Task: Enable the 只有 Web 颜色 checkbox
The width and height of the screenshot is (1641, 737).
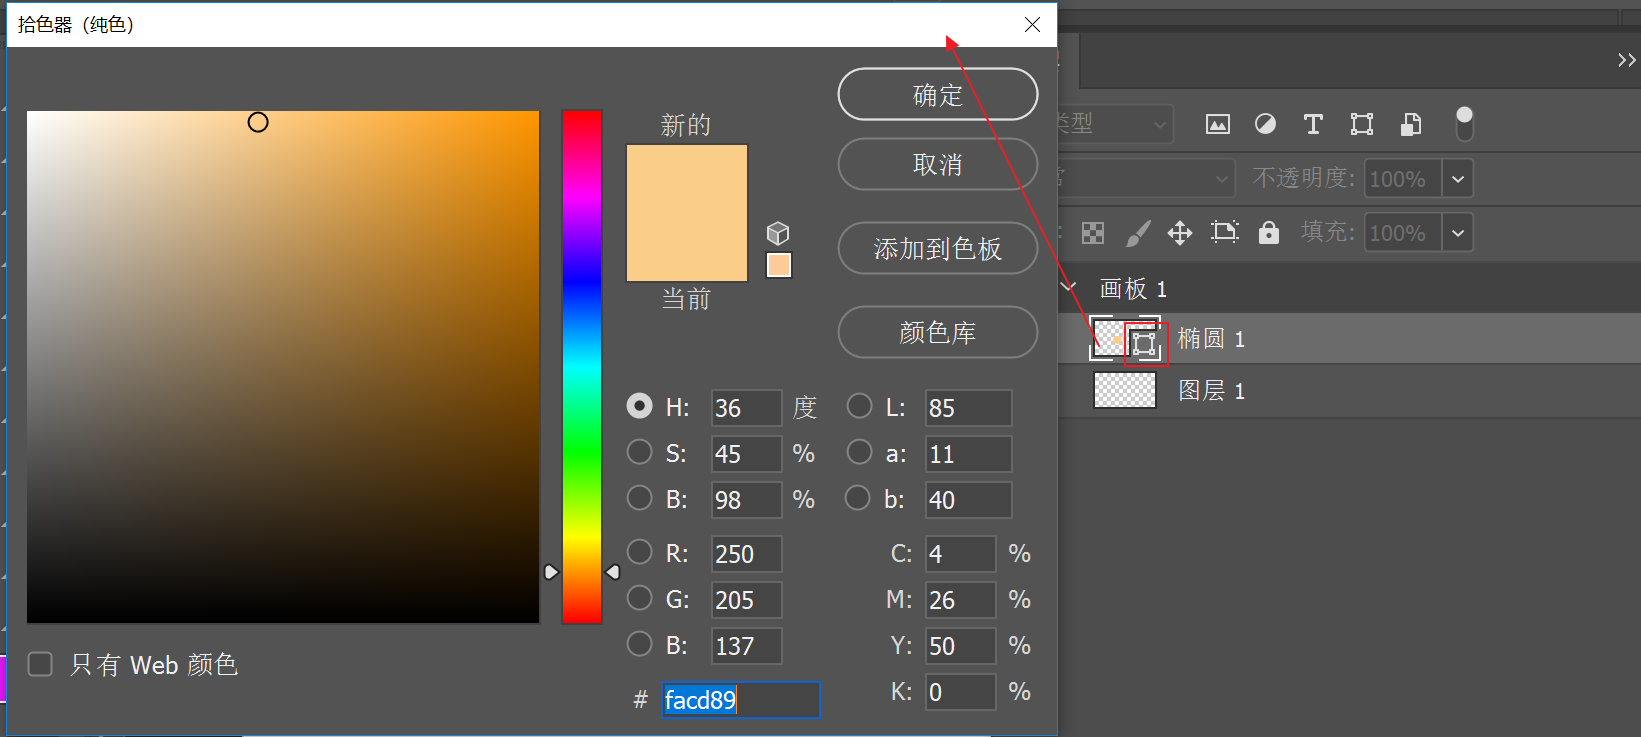Action: (40, 664)
